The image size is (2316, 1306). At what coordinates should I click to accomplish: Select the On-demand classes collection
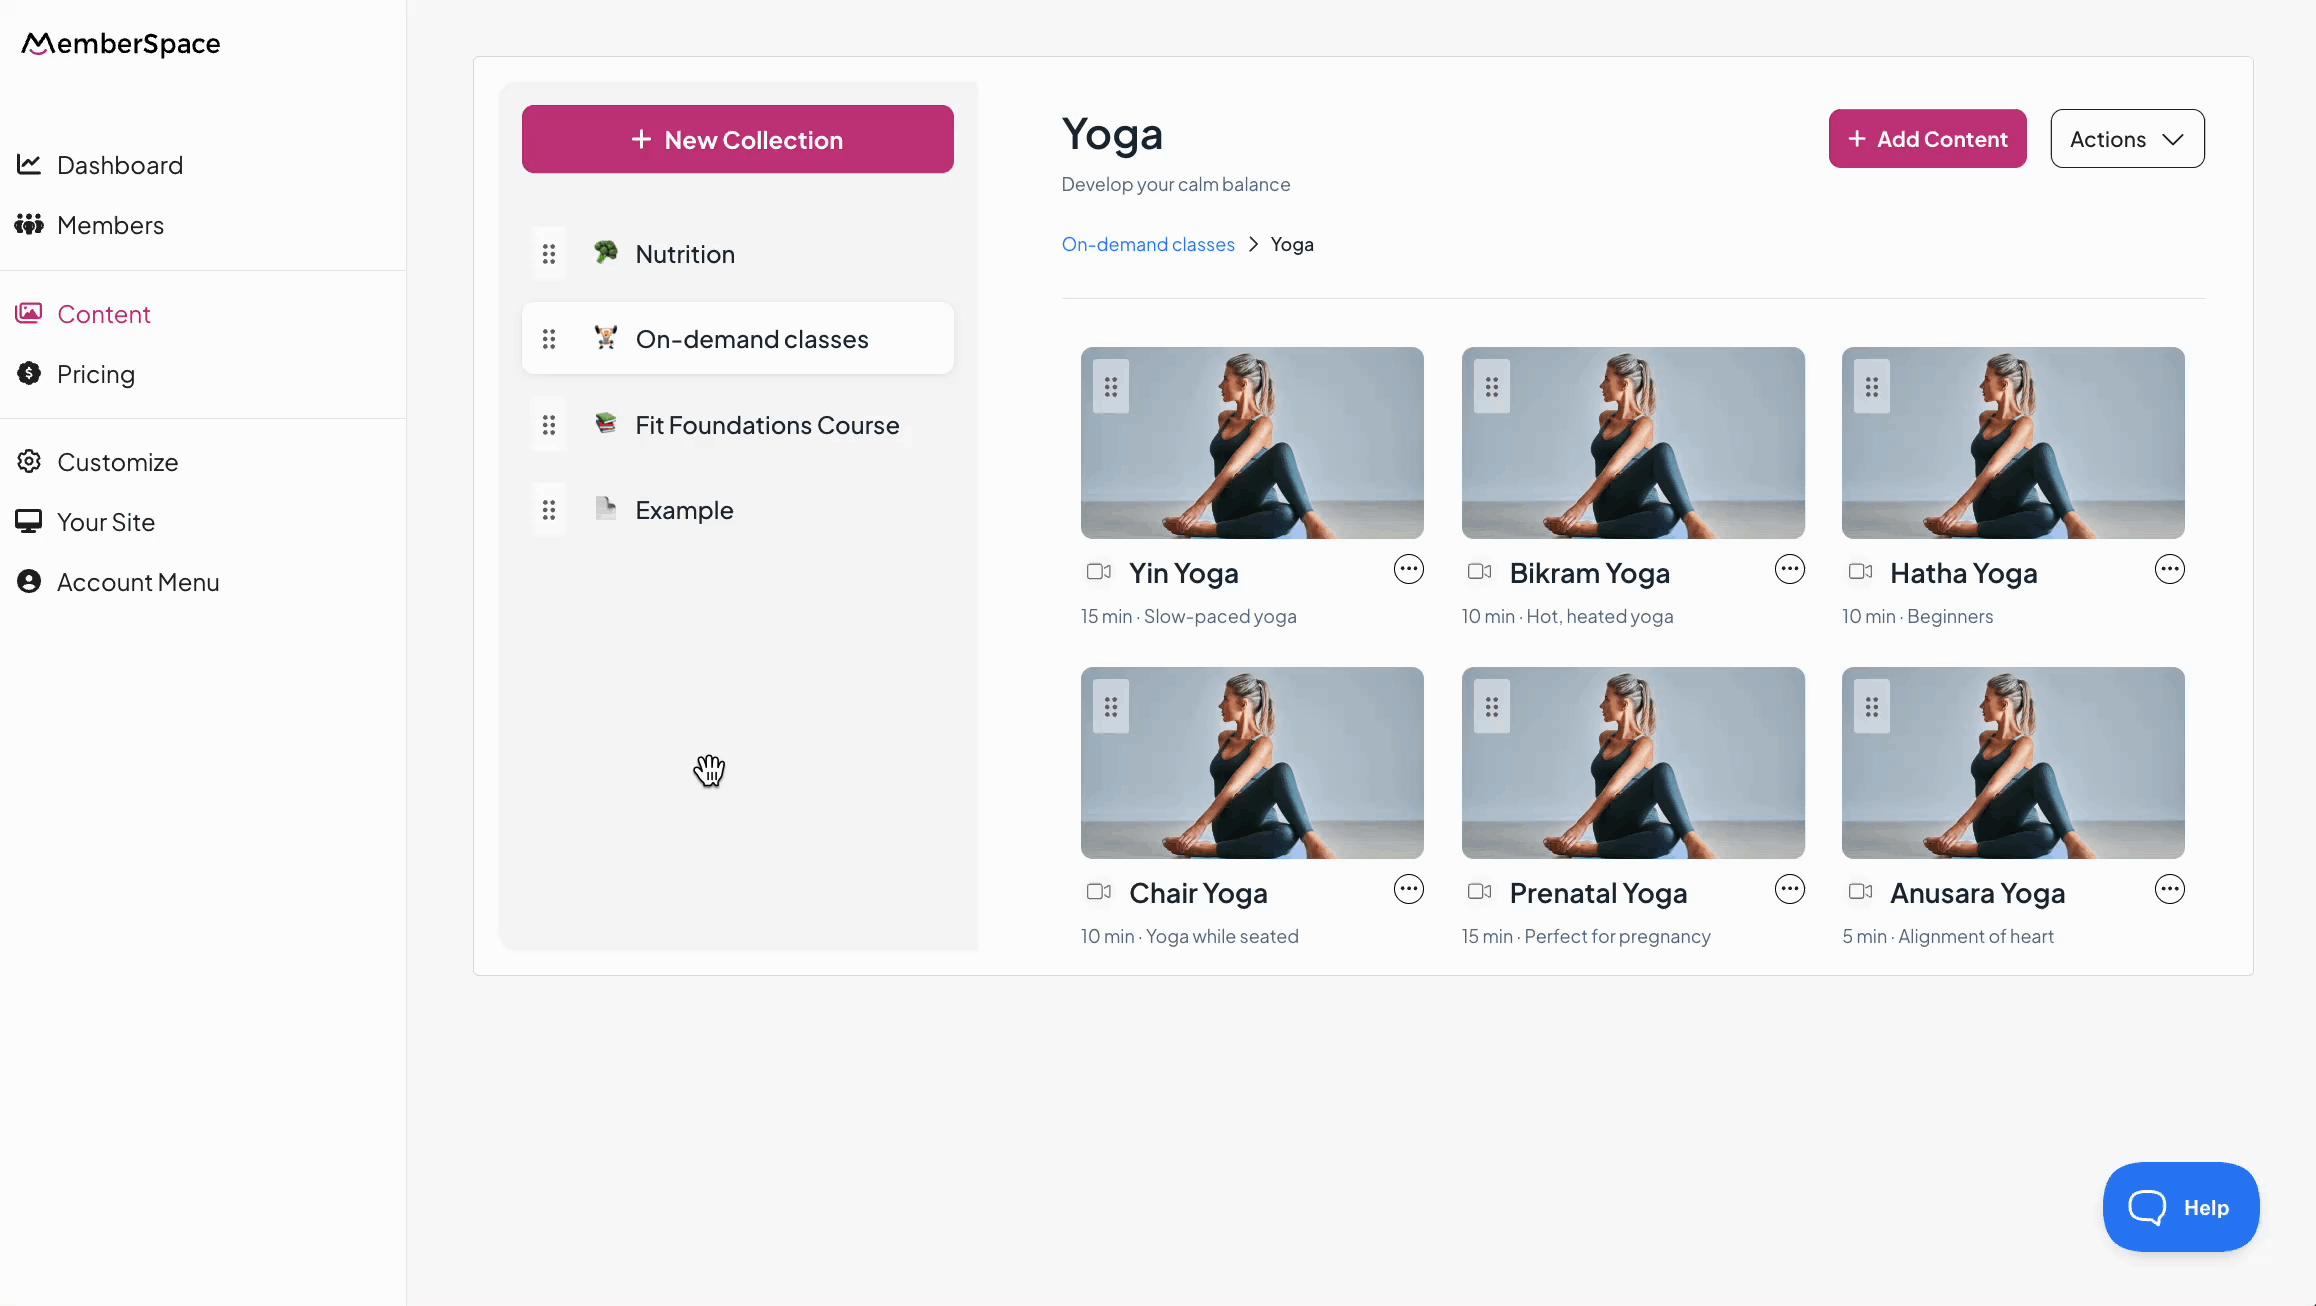(x=738, y=339)
